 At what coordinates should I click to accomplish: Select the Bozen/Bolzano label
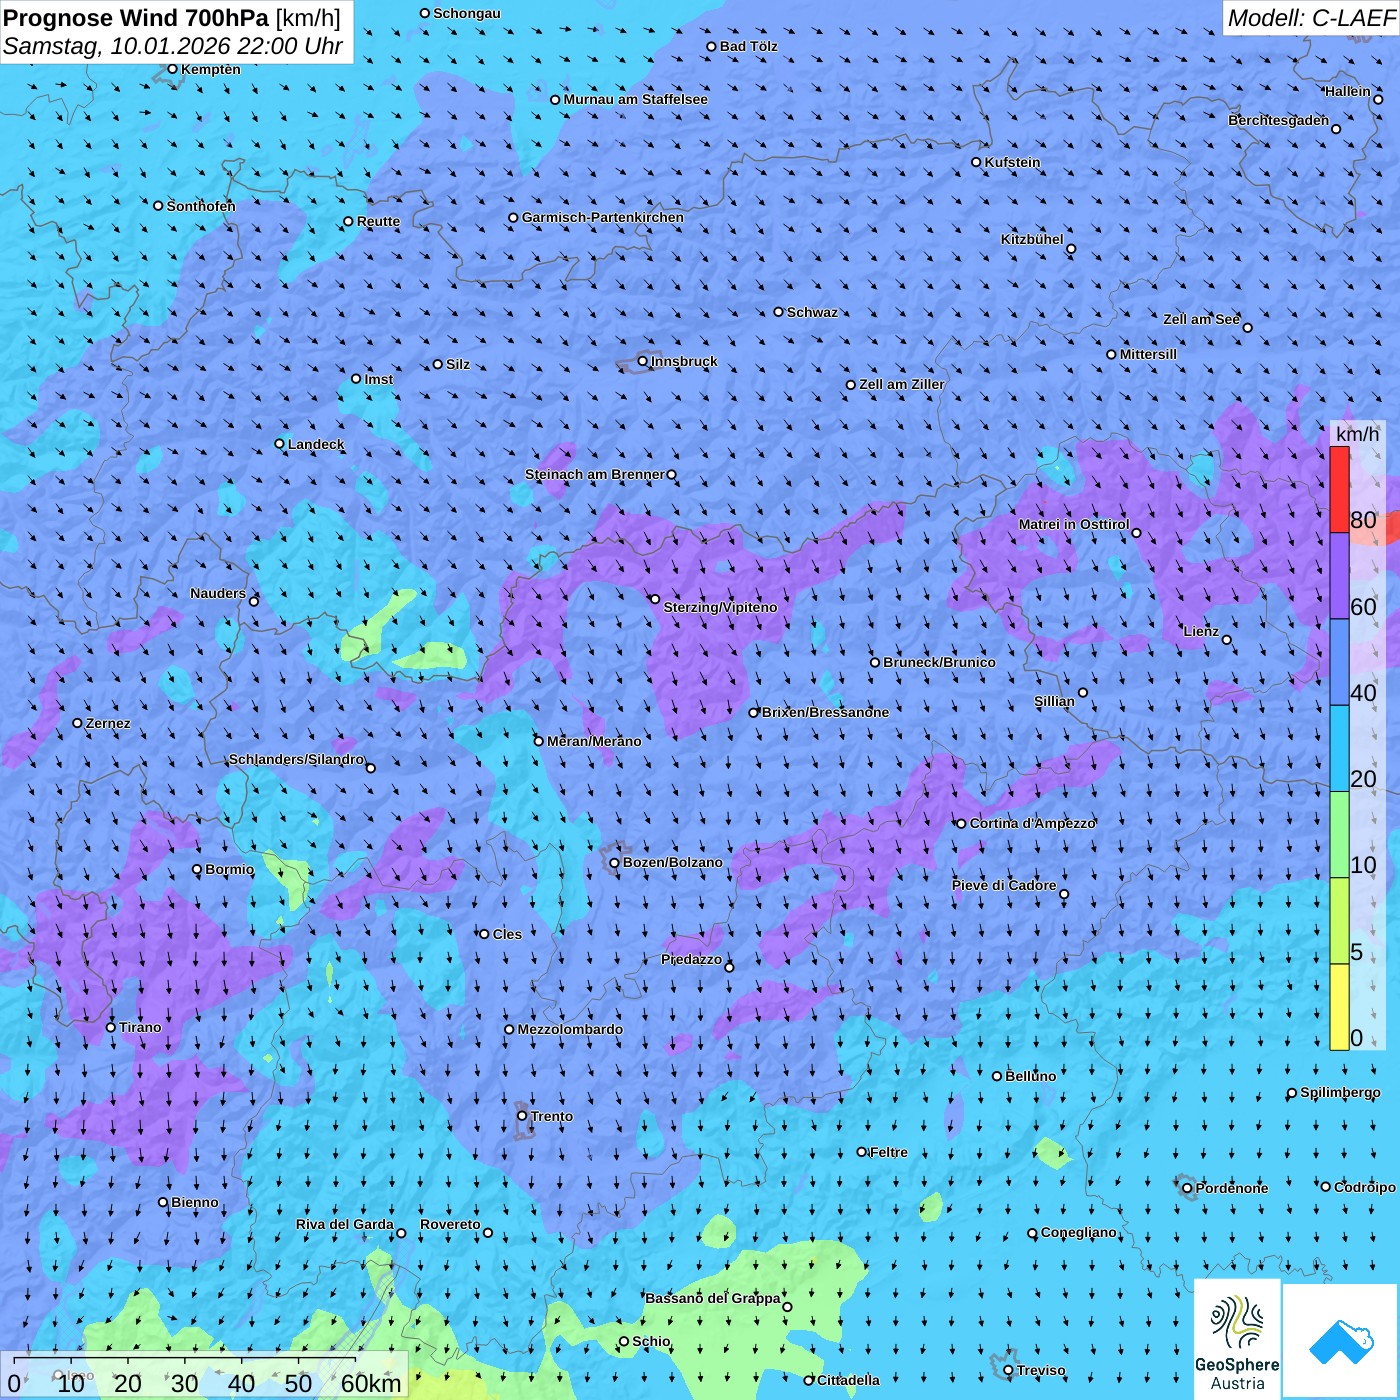point(672,862)
